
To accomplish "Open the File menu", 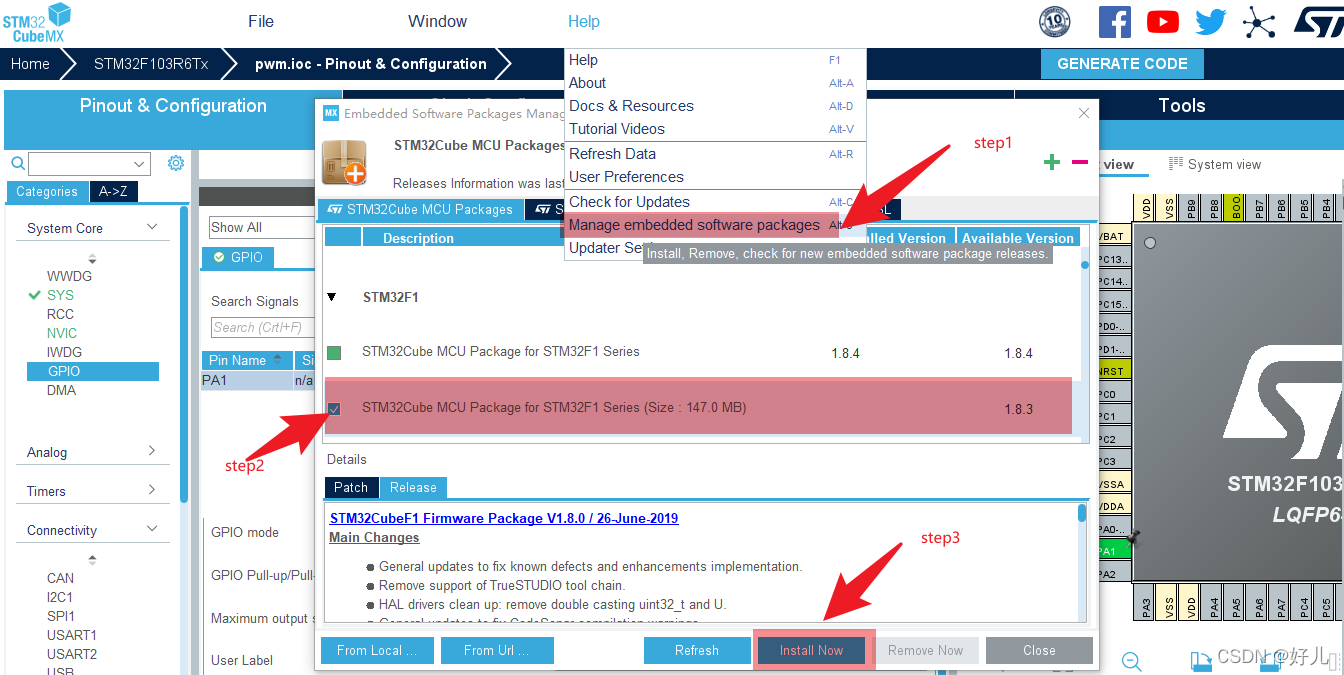I will click(x=261, y=21).
